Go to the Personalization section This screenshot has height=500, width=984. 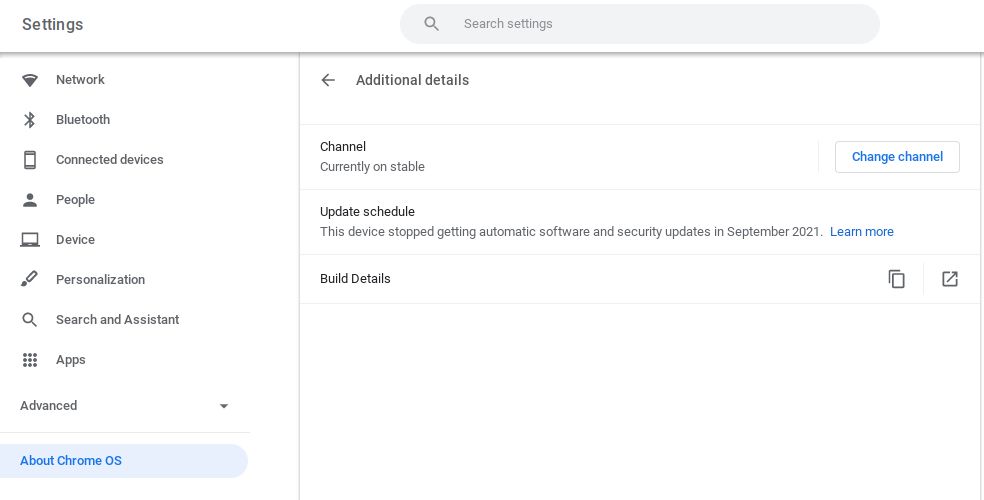click(x=100, y=279)
